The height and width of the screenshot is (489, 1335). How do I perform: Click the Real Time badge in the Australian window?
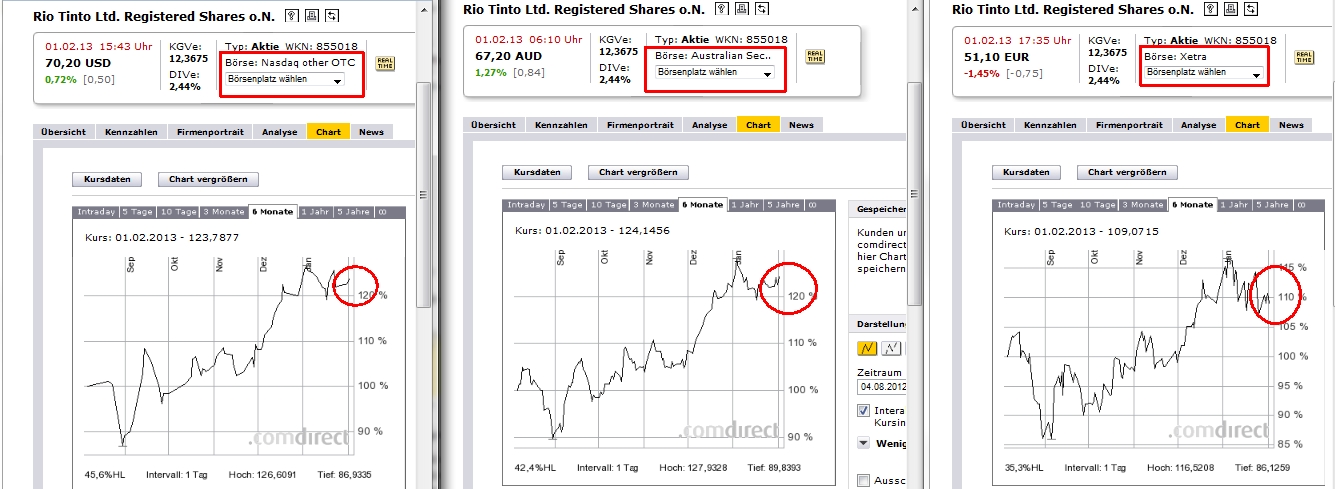click(817, 58)
